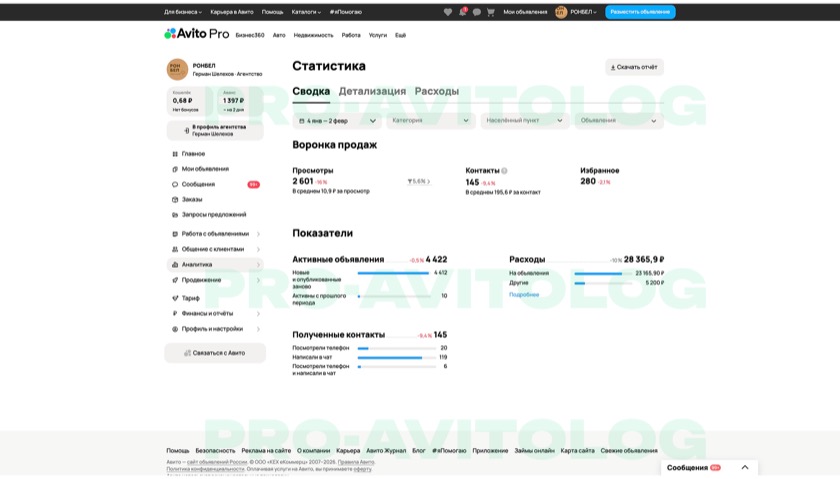Open the Работа menu item
Image resolution: width=840 pixels, height=479 pixels.
click(x=351, y=35)
